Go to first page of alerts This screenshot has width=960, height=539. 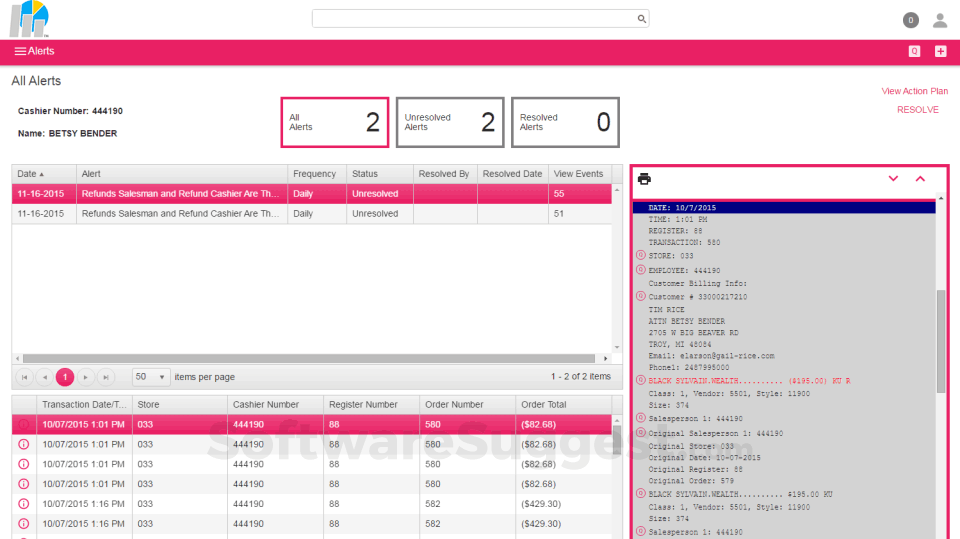[24, 377]
